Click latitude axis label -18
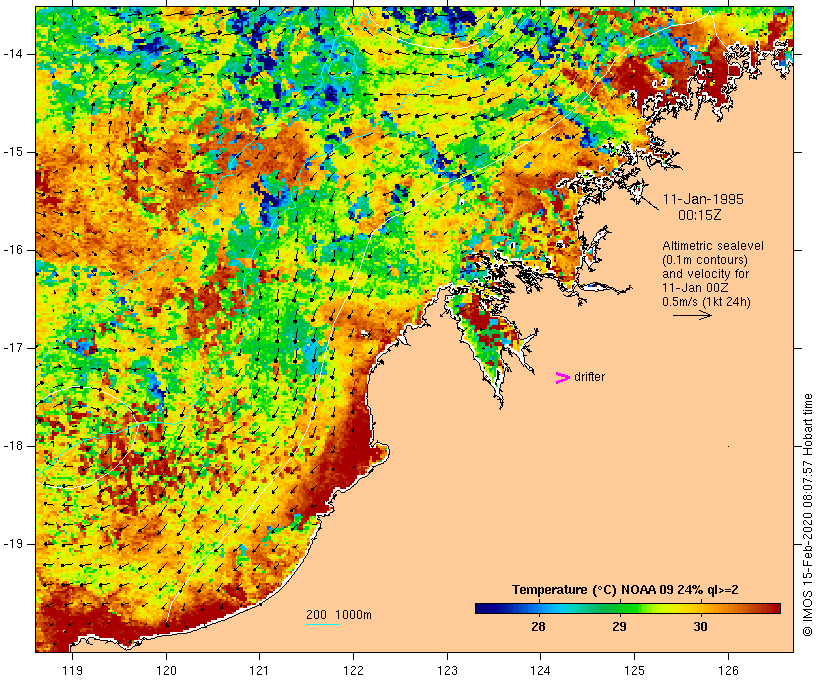Screen dimensions: 820x680 pyautogui.click(x=13, y=446)
